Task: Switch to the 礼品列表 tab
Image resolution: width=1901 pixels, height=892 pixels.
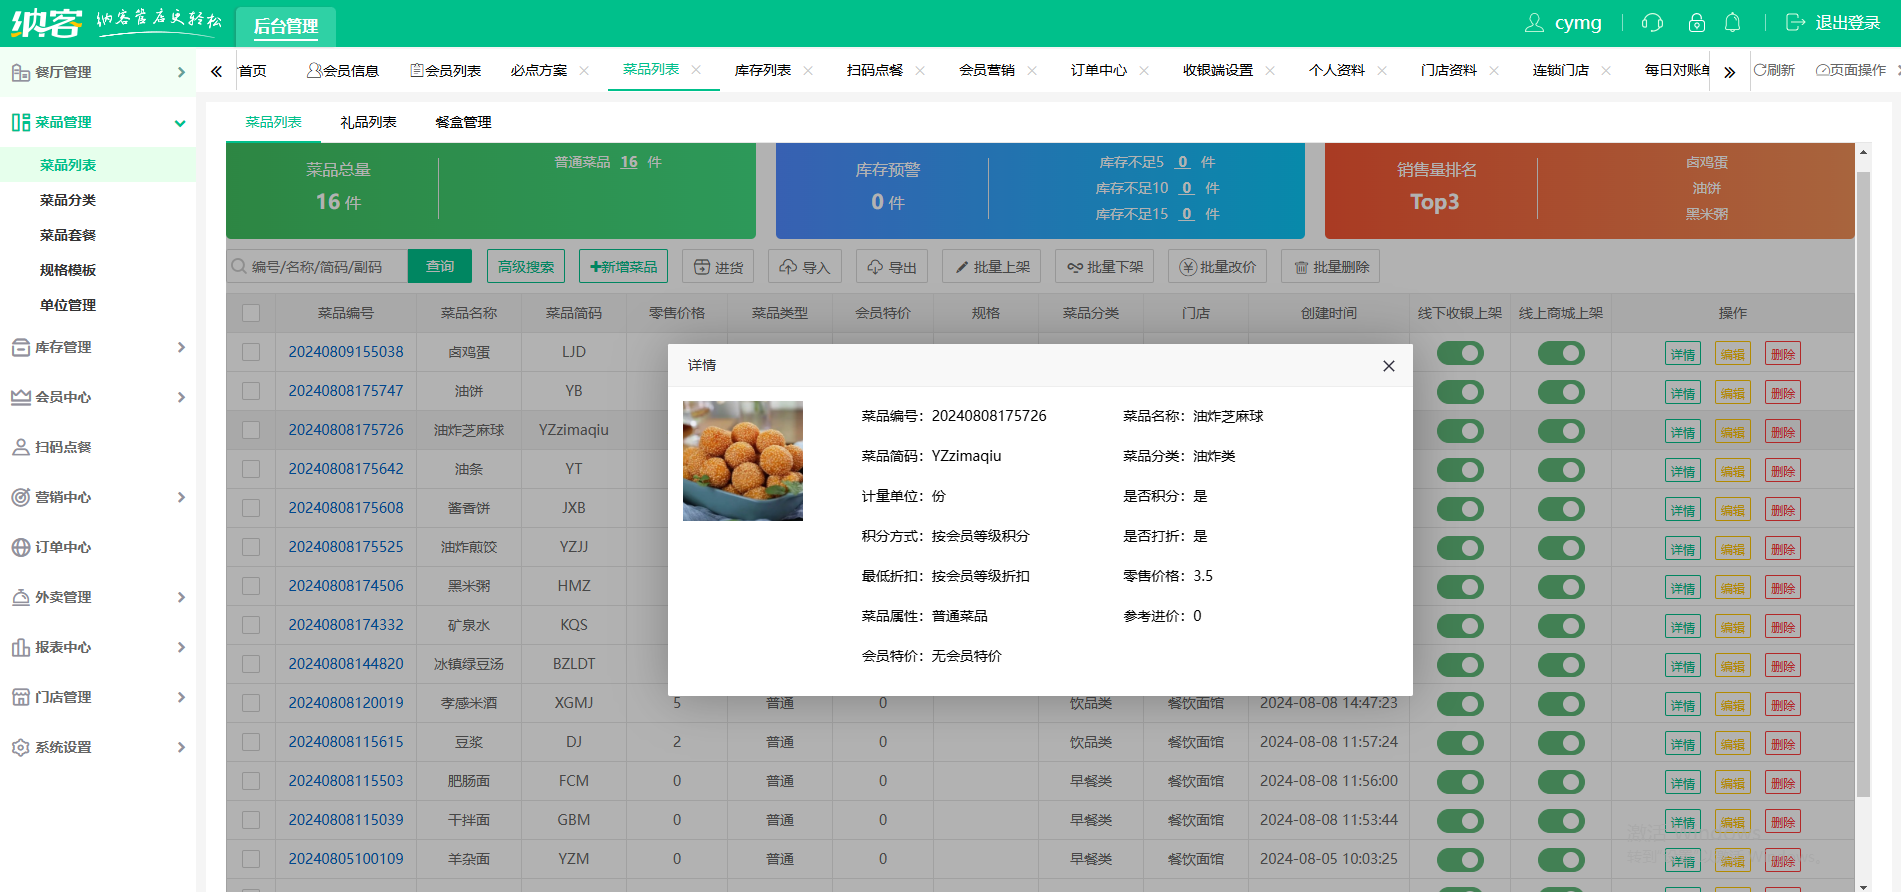Action: (x=368, y=122)
